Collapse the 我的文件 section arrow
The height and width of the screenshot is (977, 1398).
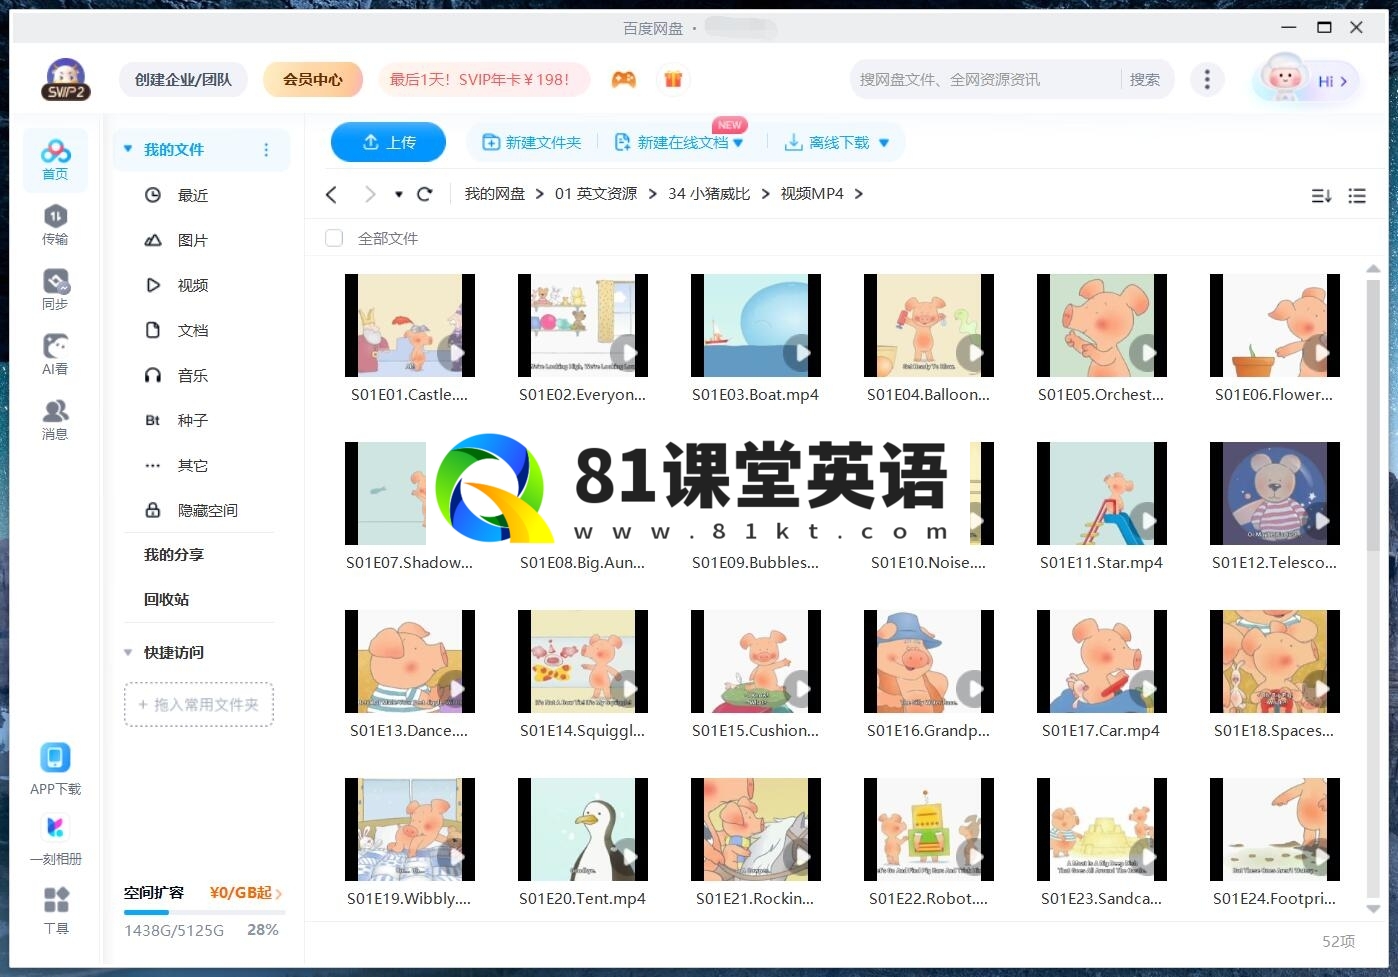pos(128,149)
